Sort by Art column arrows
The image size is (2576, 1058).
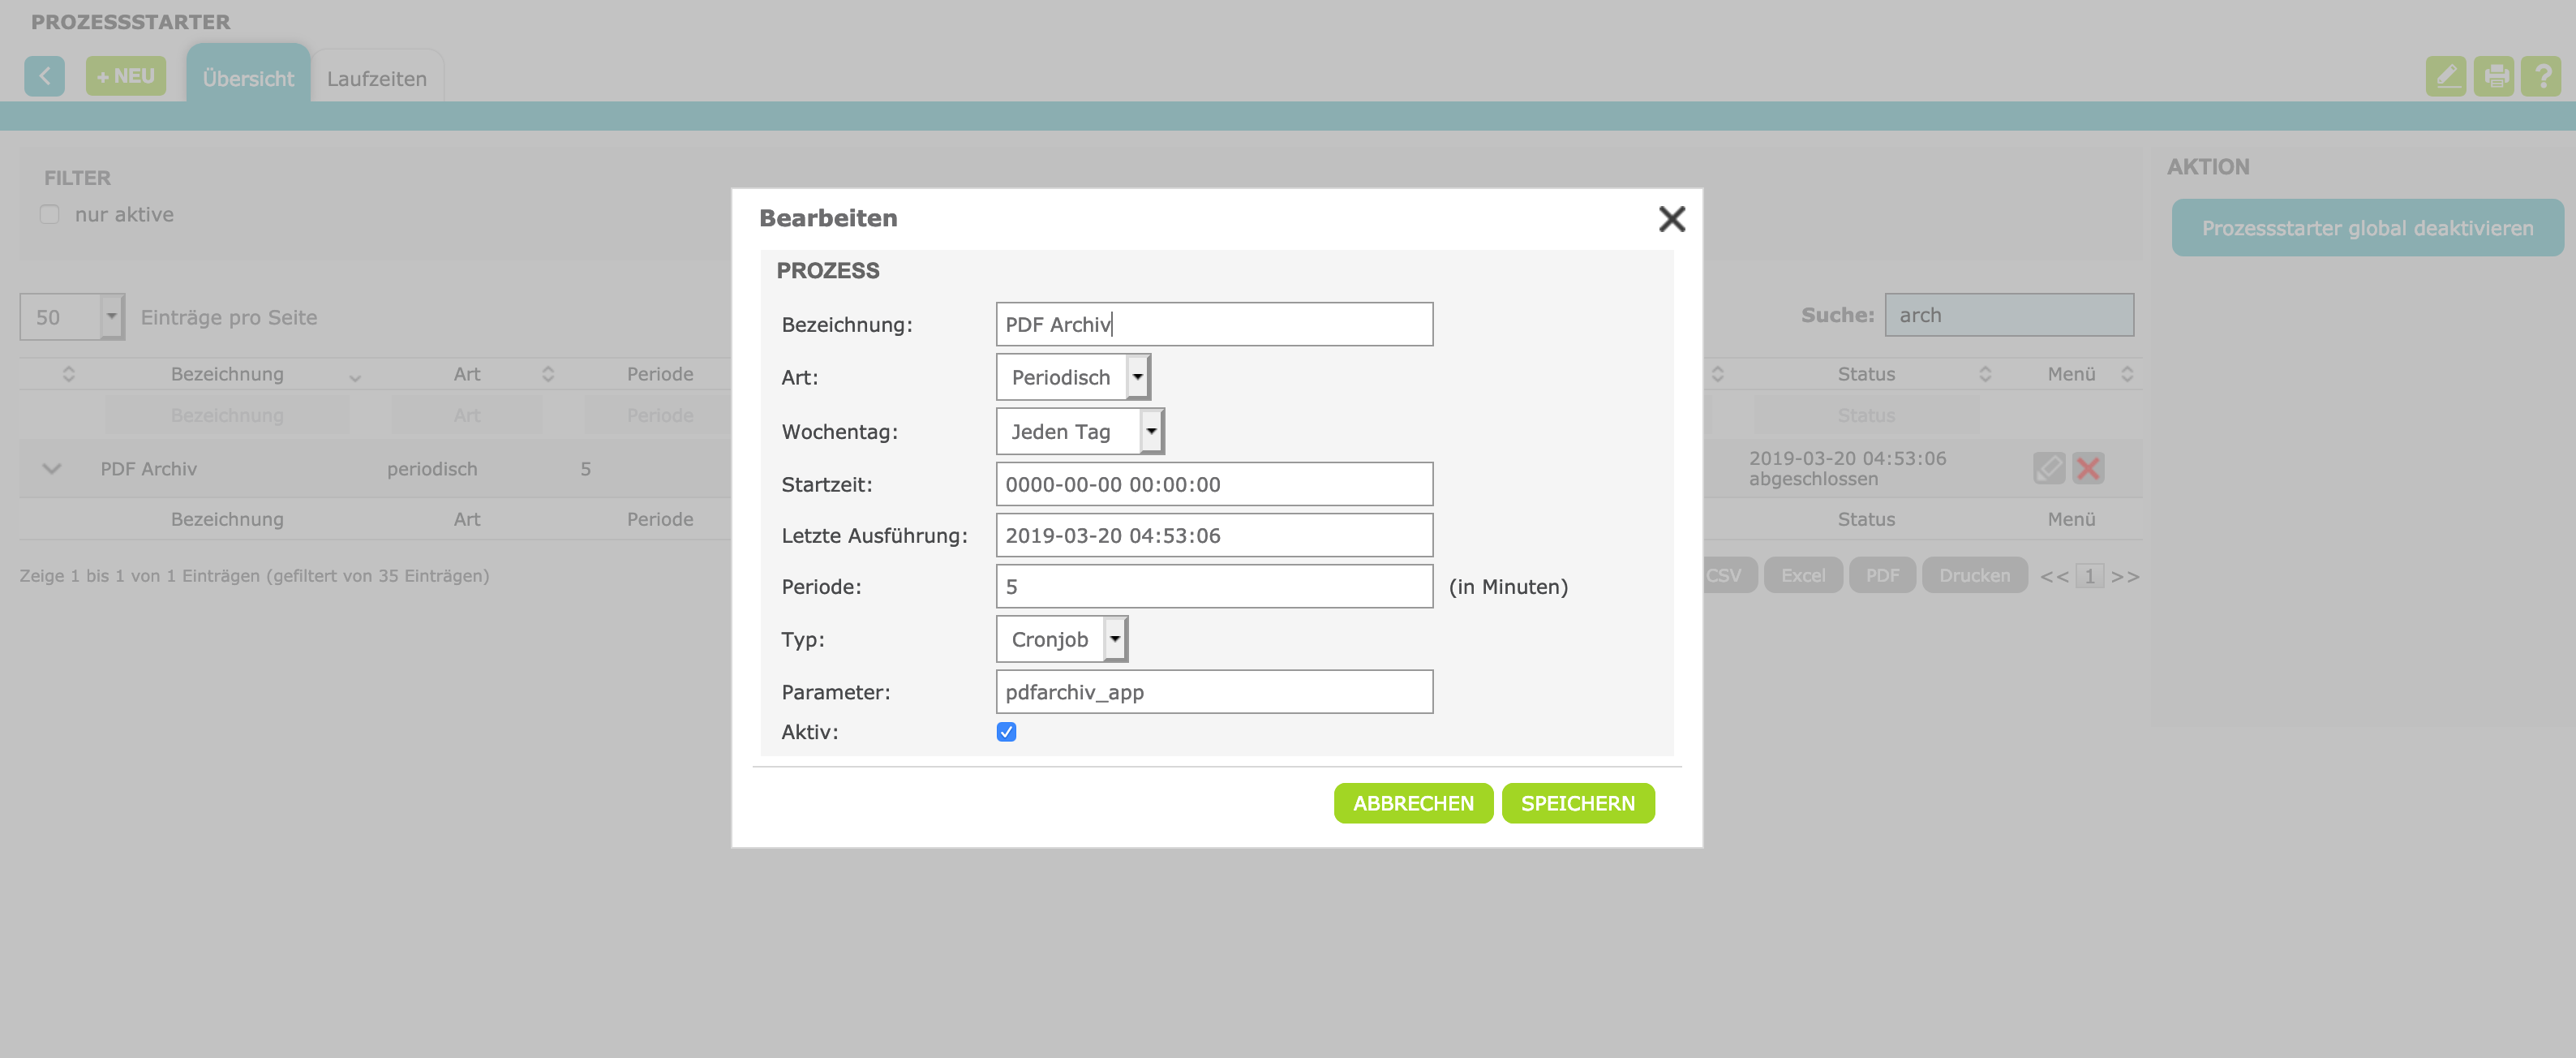pyautogui.click(x=548, y=374)
